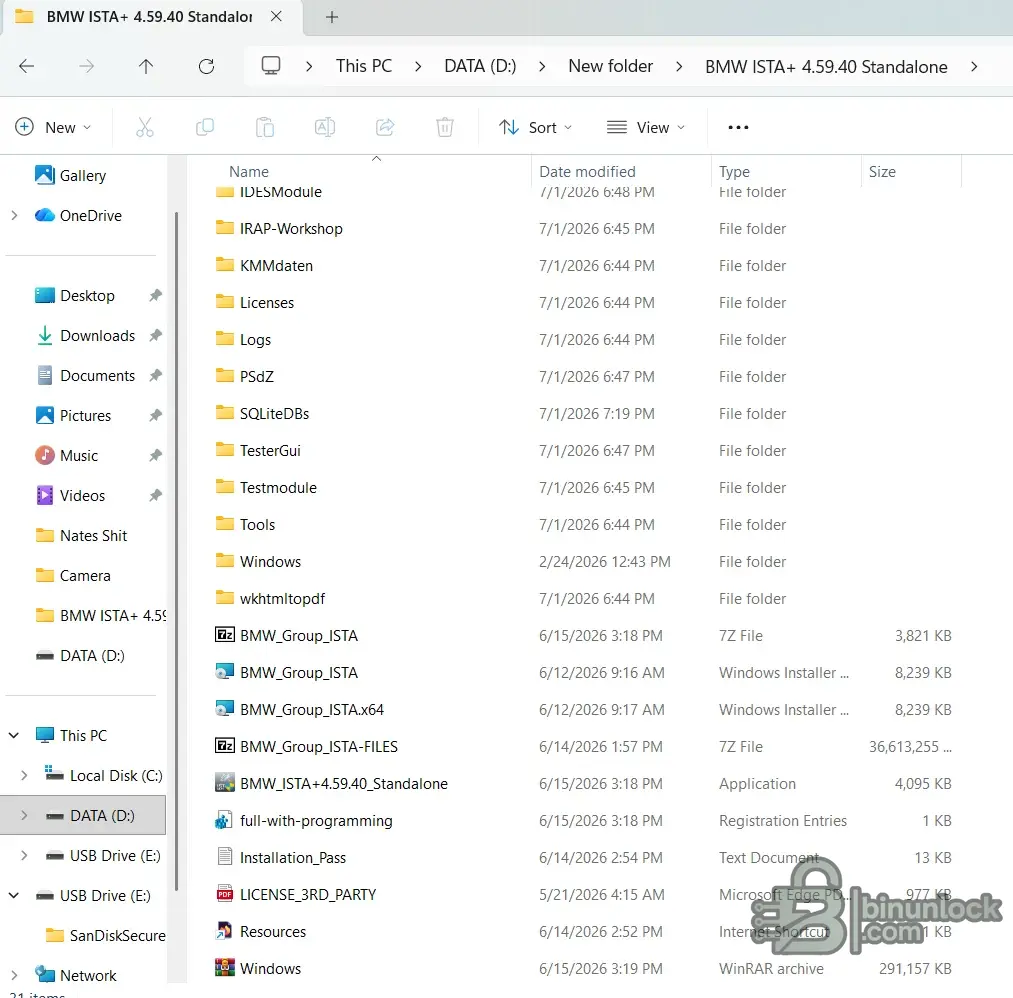Expand Network in the navigation pane
This screenshot has height=998, width=1013.
tap(14, 975)
